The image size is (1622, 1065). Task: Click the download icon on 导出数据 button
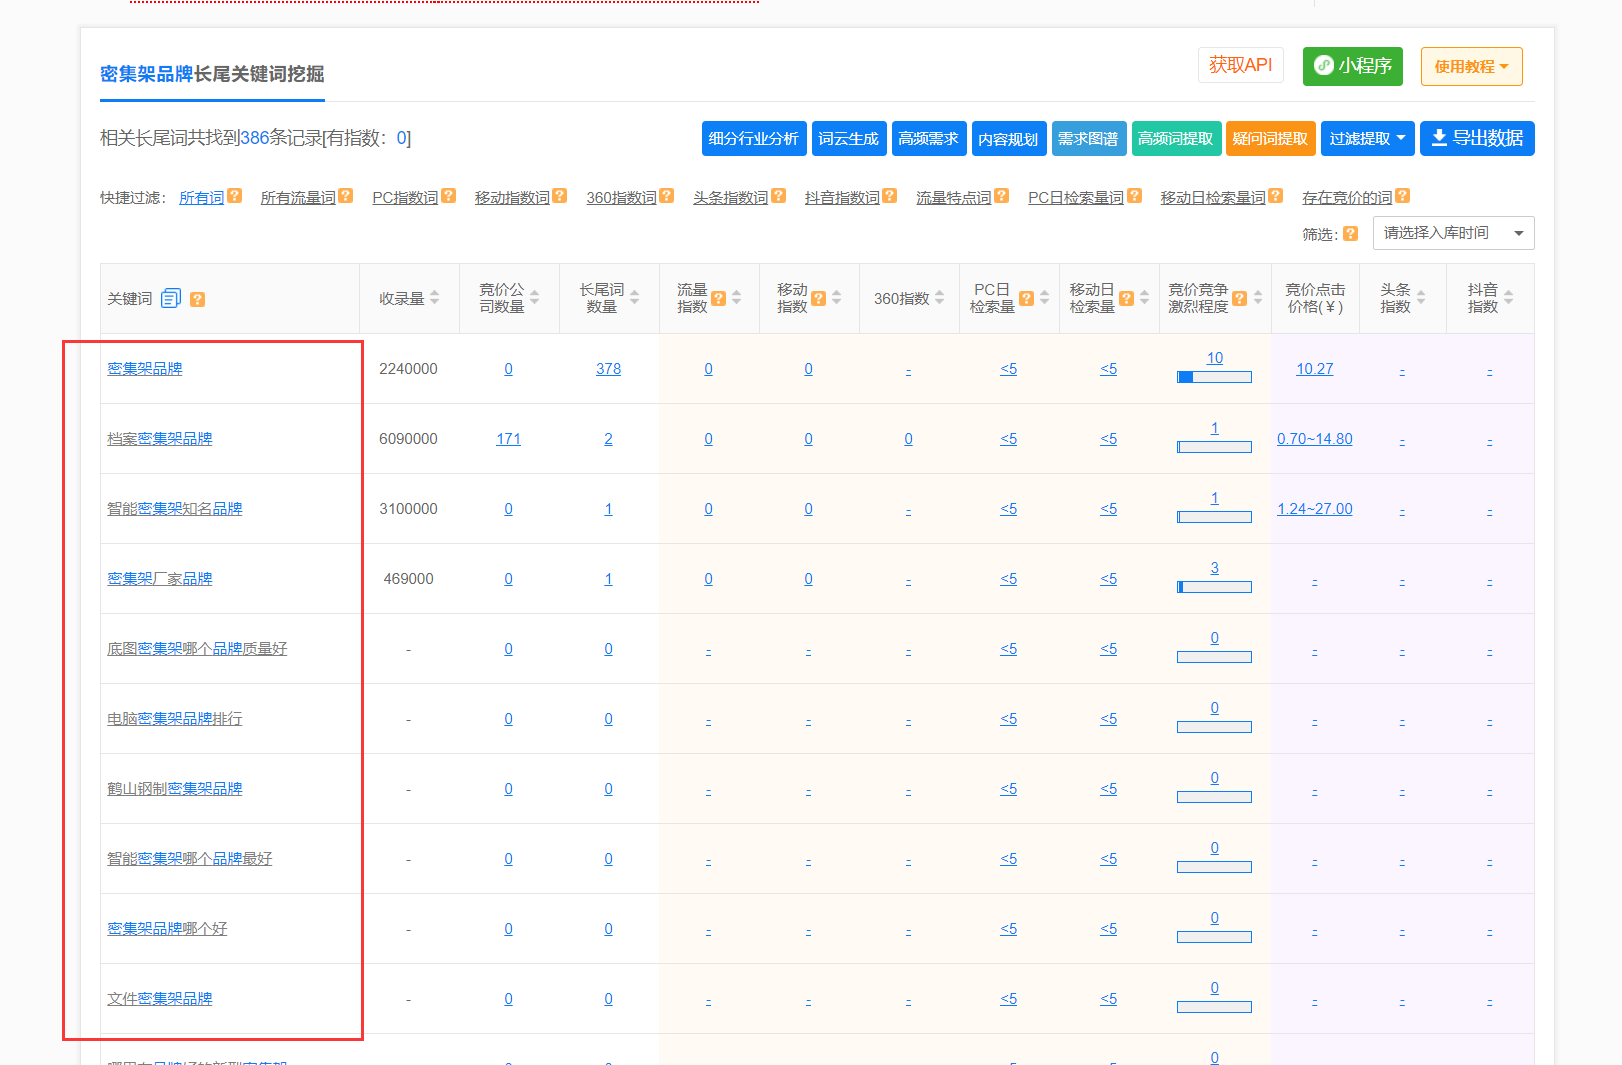tap(1440, 138)
